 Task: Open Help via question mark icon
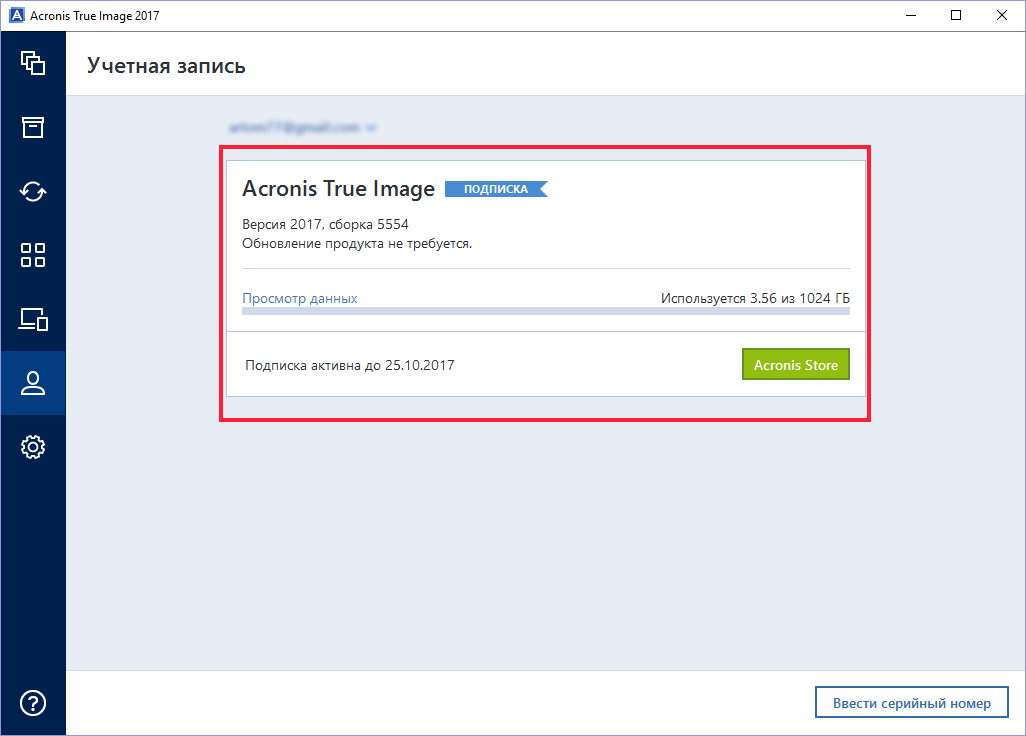(33, 703)
